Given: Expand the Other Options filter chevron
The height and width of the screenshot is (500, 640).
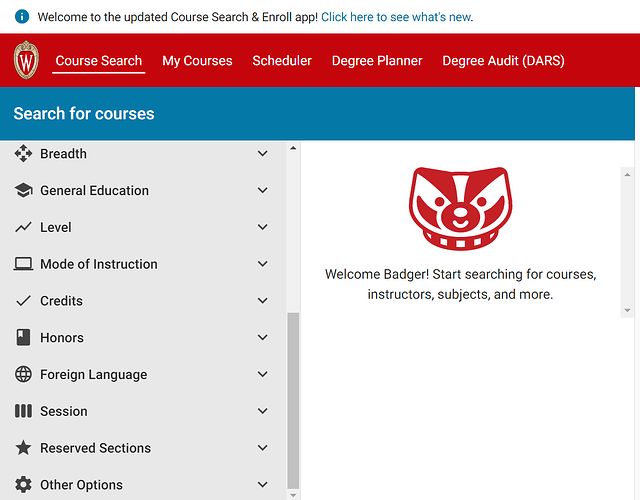Looking at the screenshot, I should (263, 484).
